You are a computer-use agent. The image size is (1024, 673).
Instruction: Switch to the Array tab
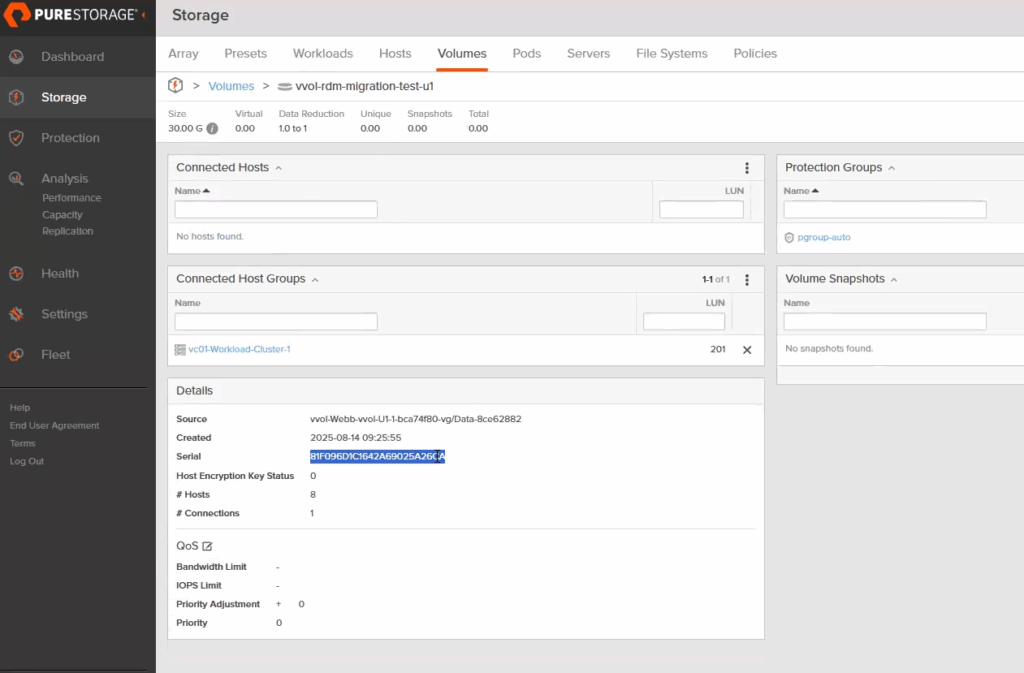point(184,54)
